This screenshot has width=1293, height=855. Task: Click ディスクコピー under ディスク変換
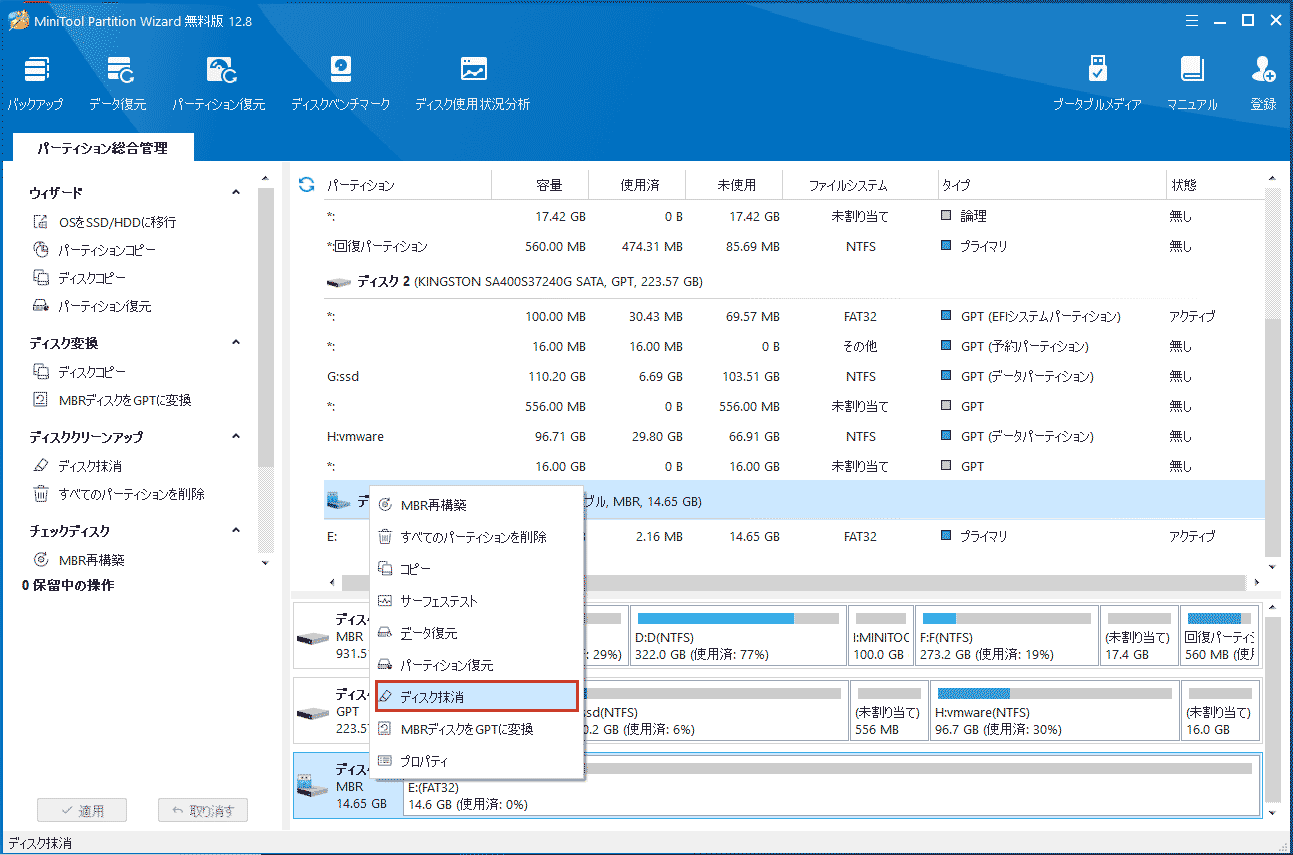tap(79, 372)
